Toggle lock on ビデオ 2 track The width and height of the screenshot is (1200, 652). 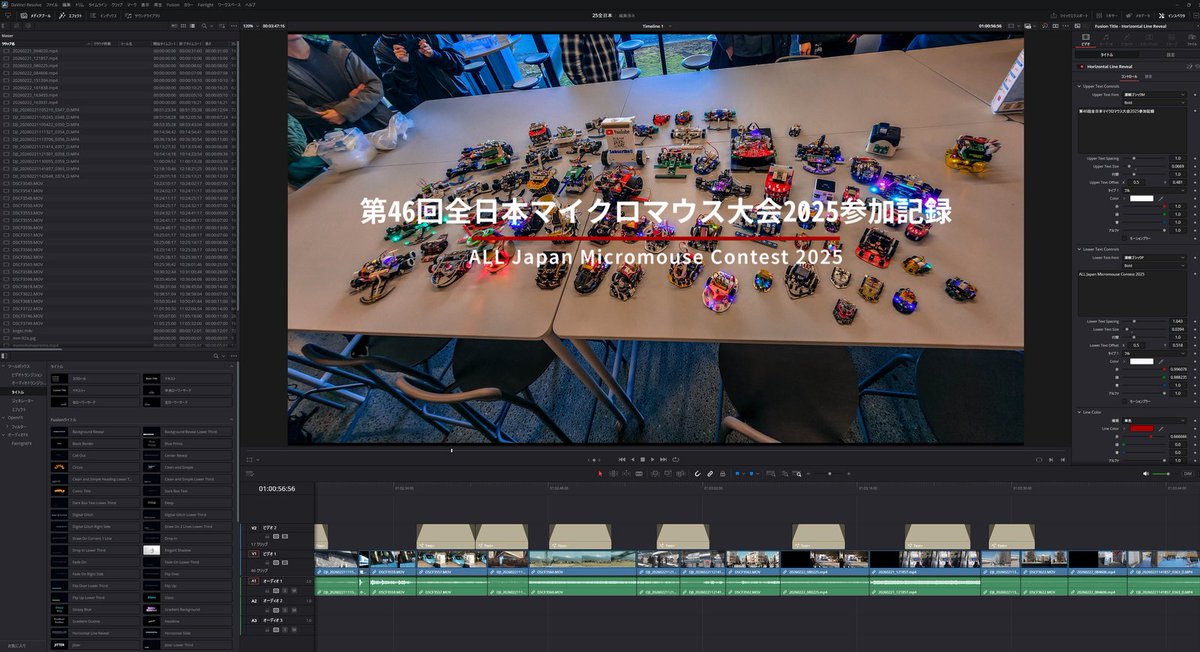[x=268, y=535]
